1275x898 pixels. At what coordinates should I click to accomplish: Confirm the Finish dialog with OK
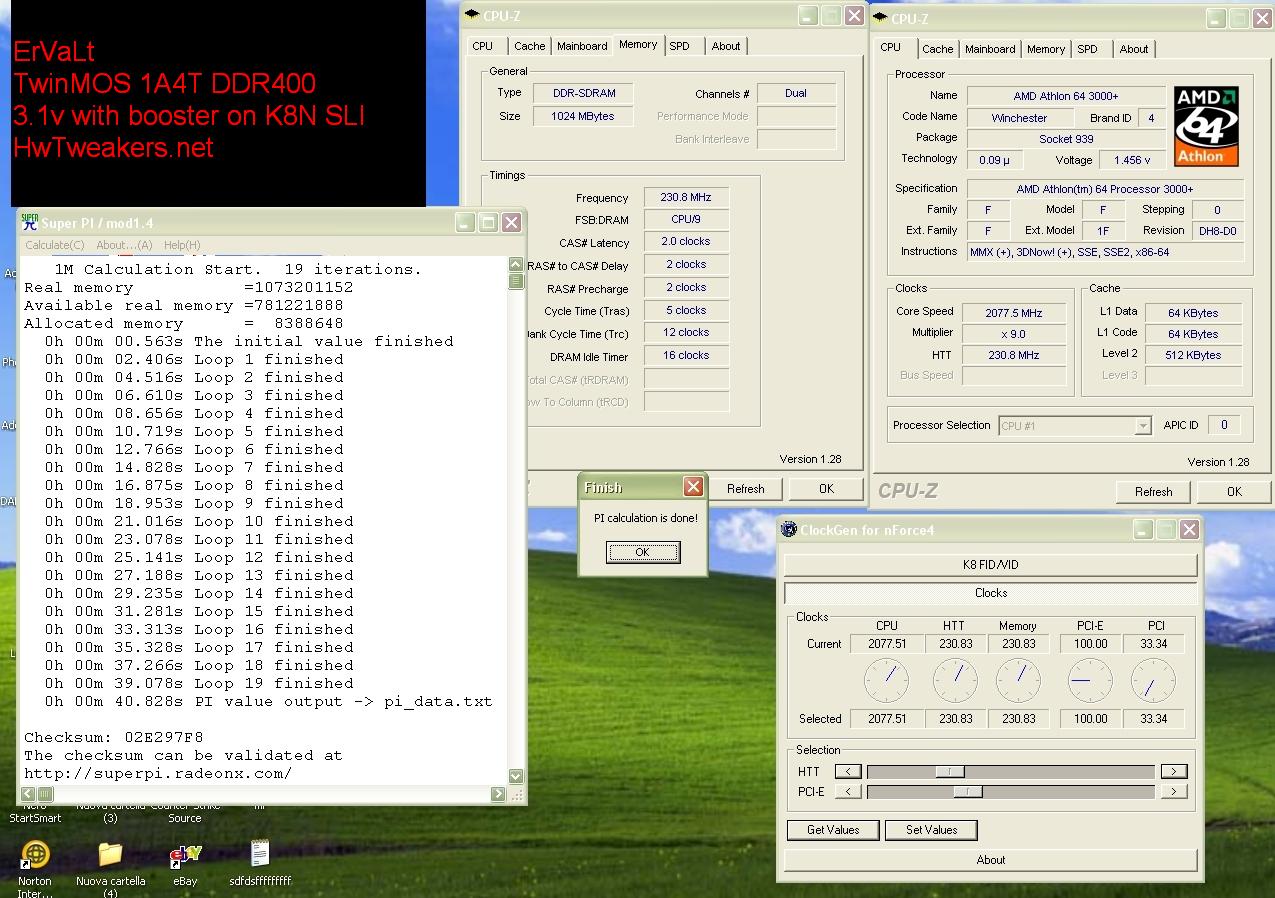pyautogui.click(x=643, y=552)
